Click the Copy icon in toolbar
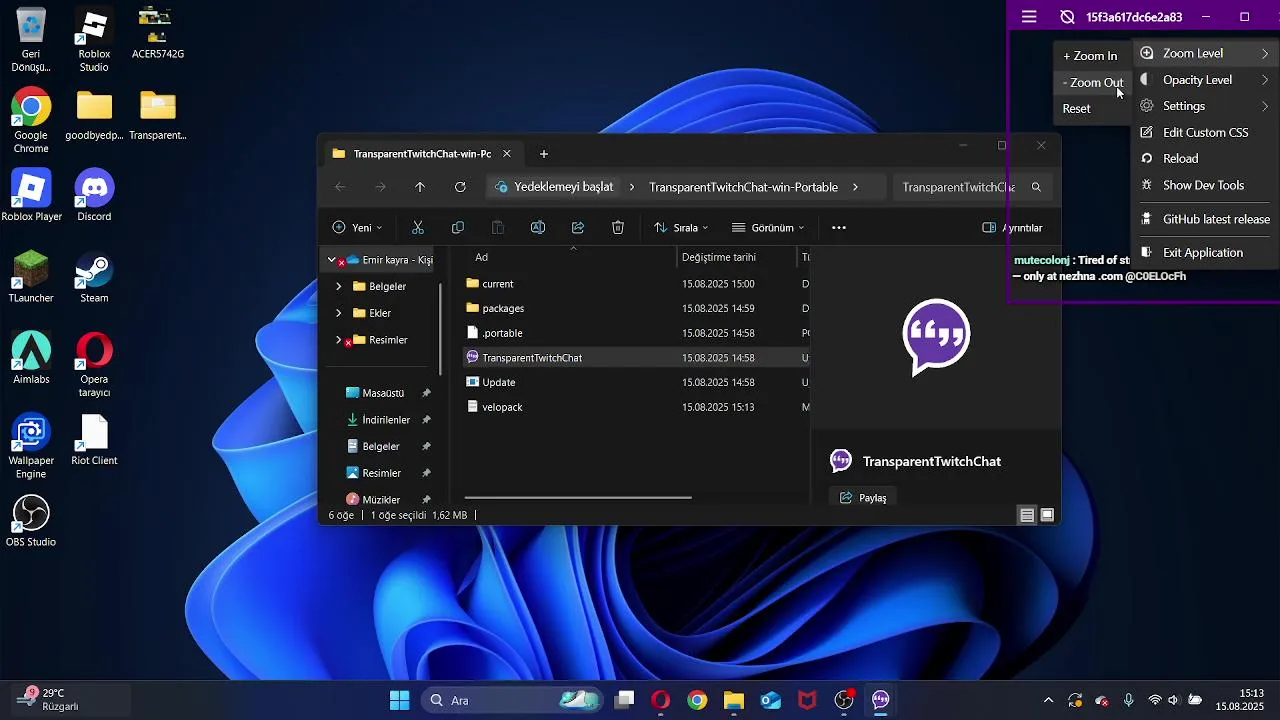 (x=458, y=228)
